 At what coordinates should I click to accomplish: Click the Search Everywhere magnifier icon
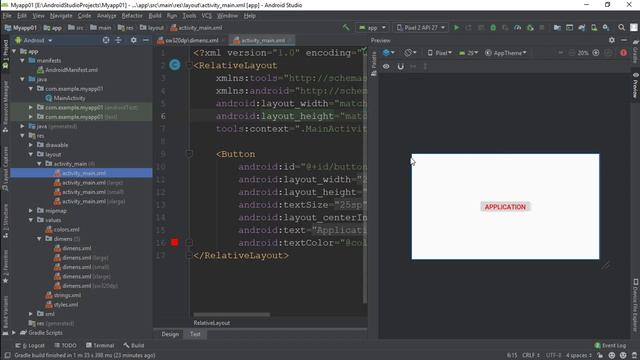coord(621,28)
